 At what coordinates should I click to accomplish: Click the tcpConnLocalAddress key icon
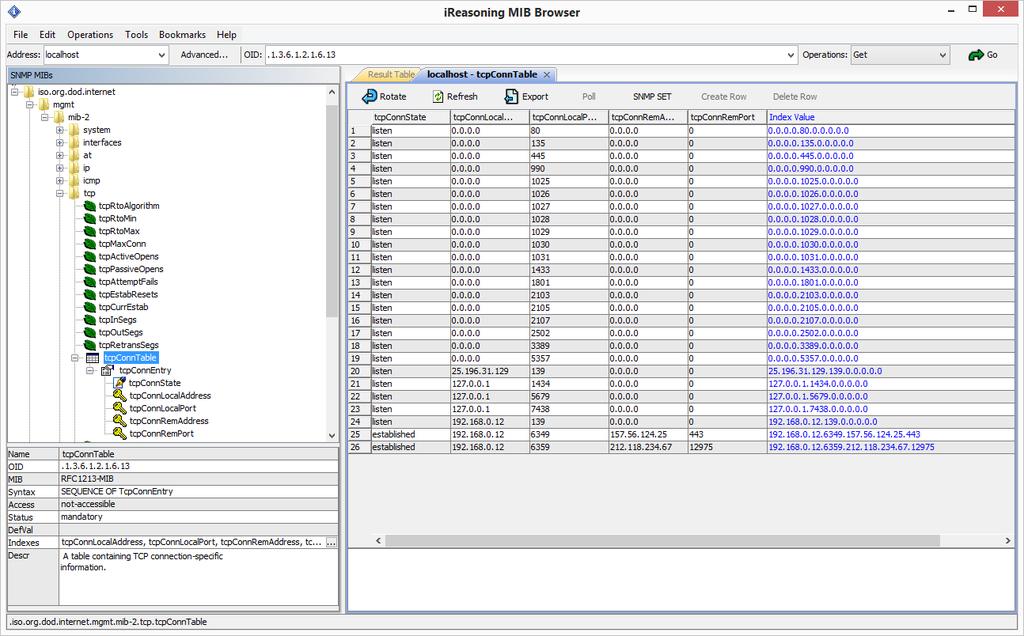click(119, 396)
